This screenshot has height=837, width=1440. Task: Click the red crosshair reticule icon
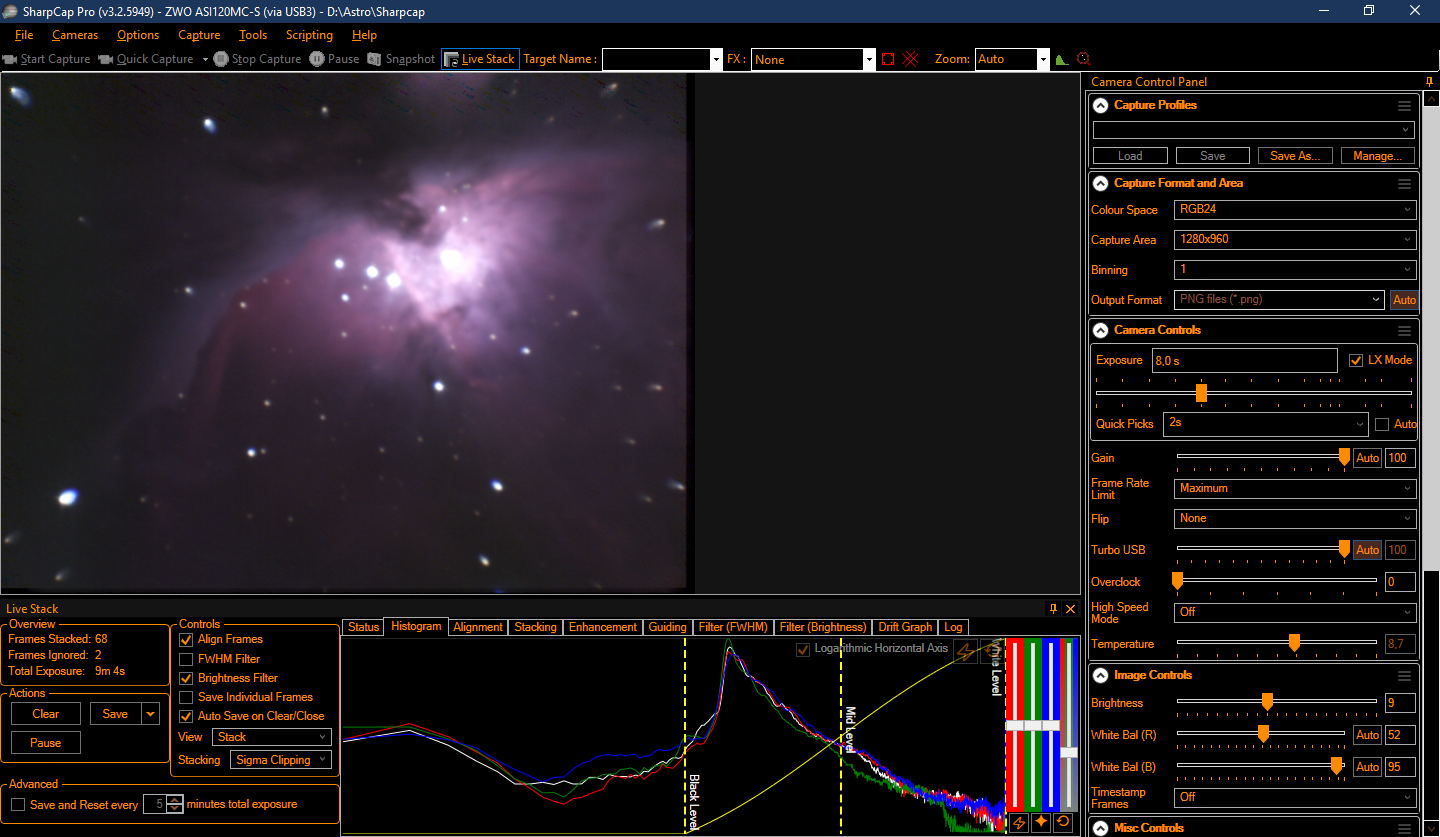click(910, 59)
